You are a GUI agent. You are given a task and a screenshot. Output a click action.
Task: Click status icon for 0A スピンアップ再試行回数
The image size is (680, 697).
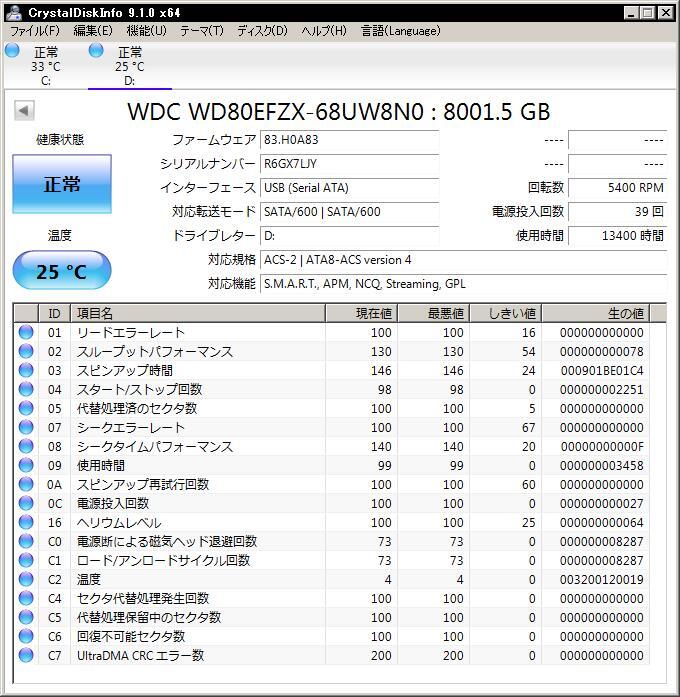26,484
